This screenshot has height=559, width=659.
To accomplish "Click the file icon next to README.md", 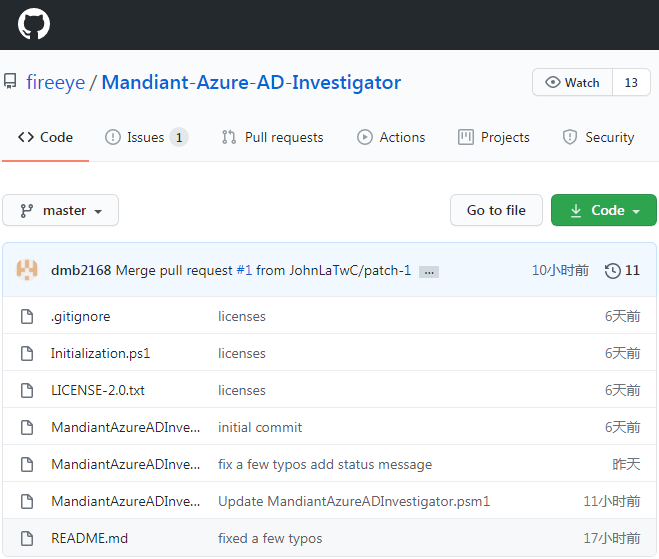I will 28,539.
